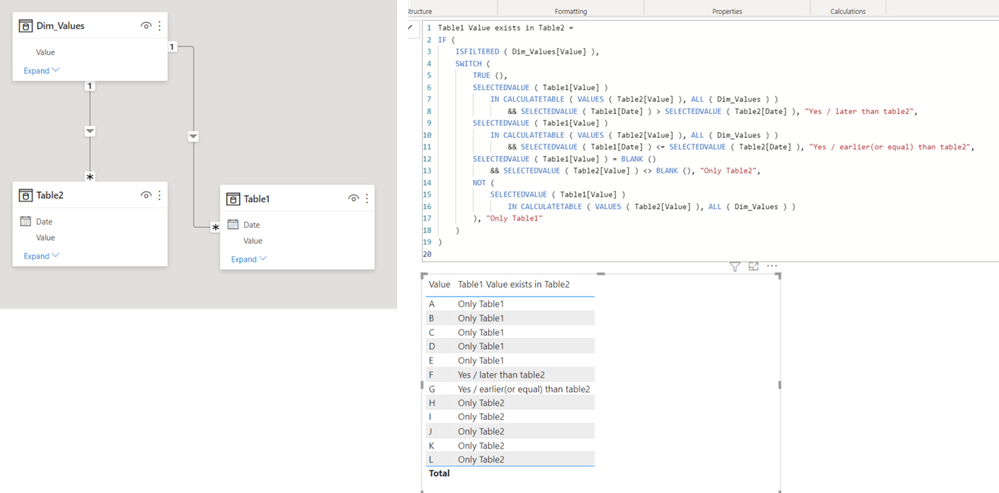Select row G Yes / earlier(or equal) than table2
This screenshot has height=493, width=999.
pos(510,389)
